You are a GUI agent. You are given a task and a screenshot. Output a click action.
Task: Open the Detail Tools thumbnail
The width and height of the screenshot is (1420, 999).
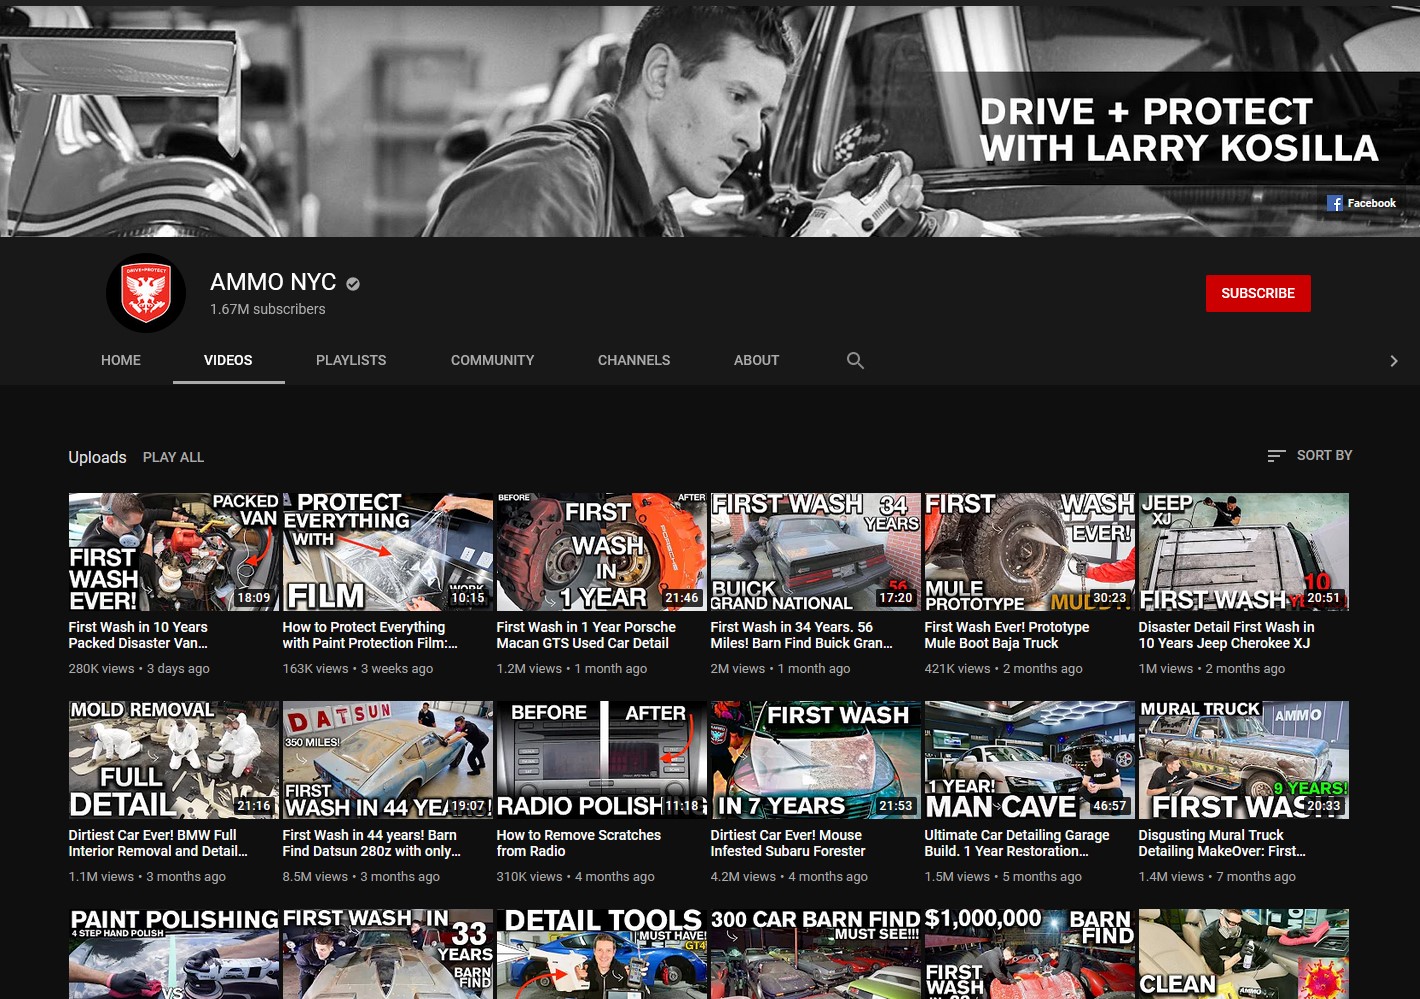(x=602, y=954)
